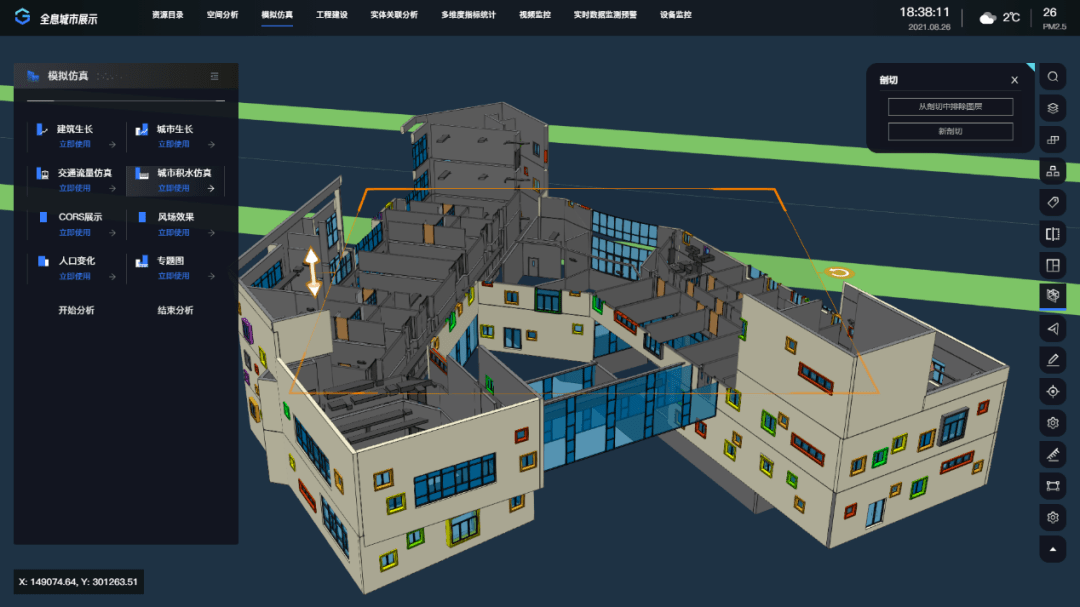
Task: Click the hierarchy tree structure icon
Action: coord(1052,171)
